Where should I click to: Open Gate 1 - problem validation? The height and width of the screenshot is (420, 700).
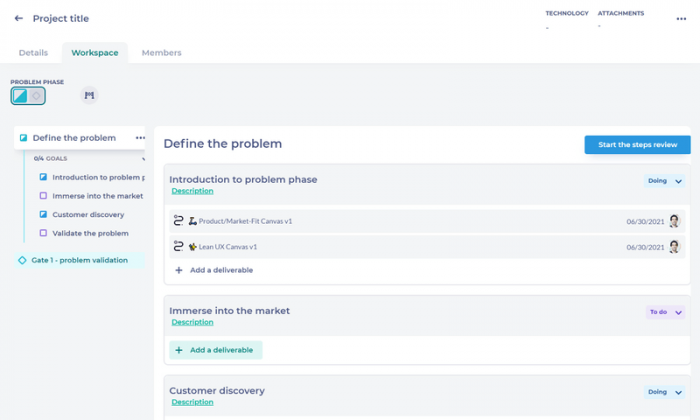pos(79,260)
